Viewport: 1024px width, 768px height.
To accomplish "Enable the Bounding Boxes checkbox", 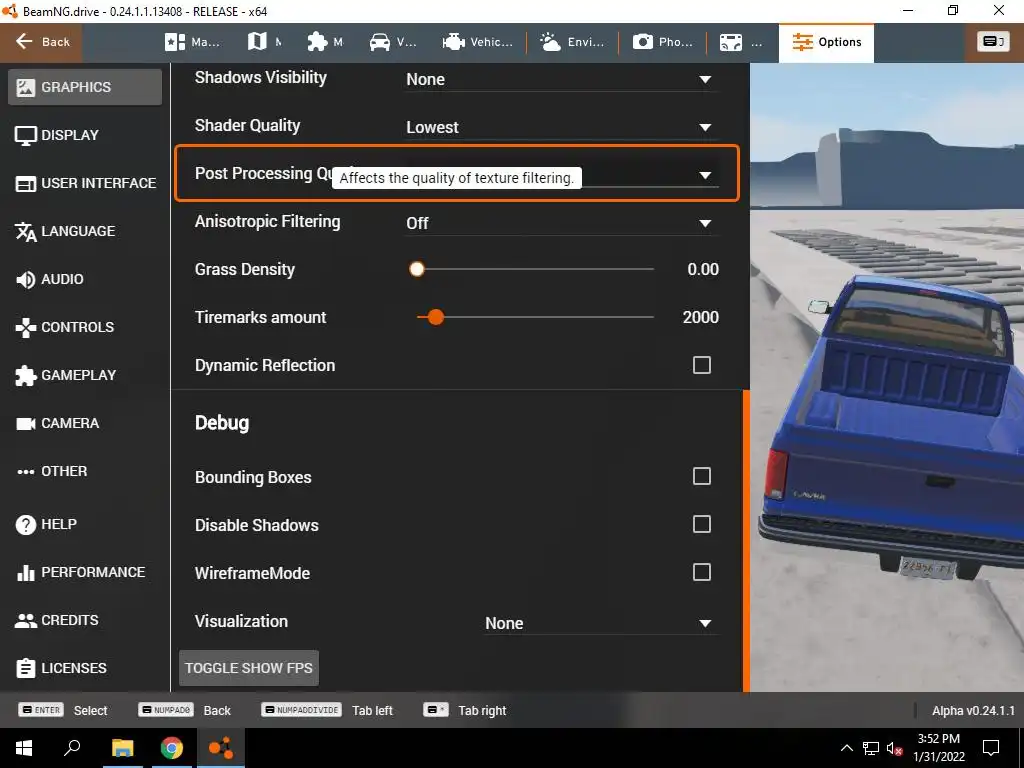I will click(x=701, y=476).
